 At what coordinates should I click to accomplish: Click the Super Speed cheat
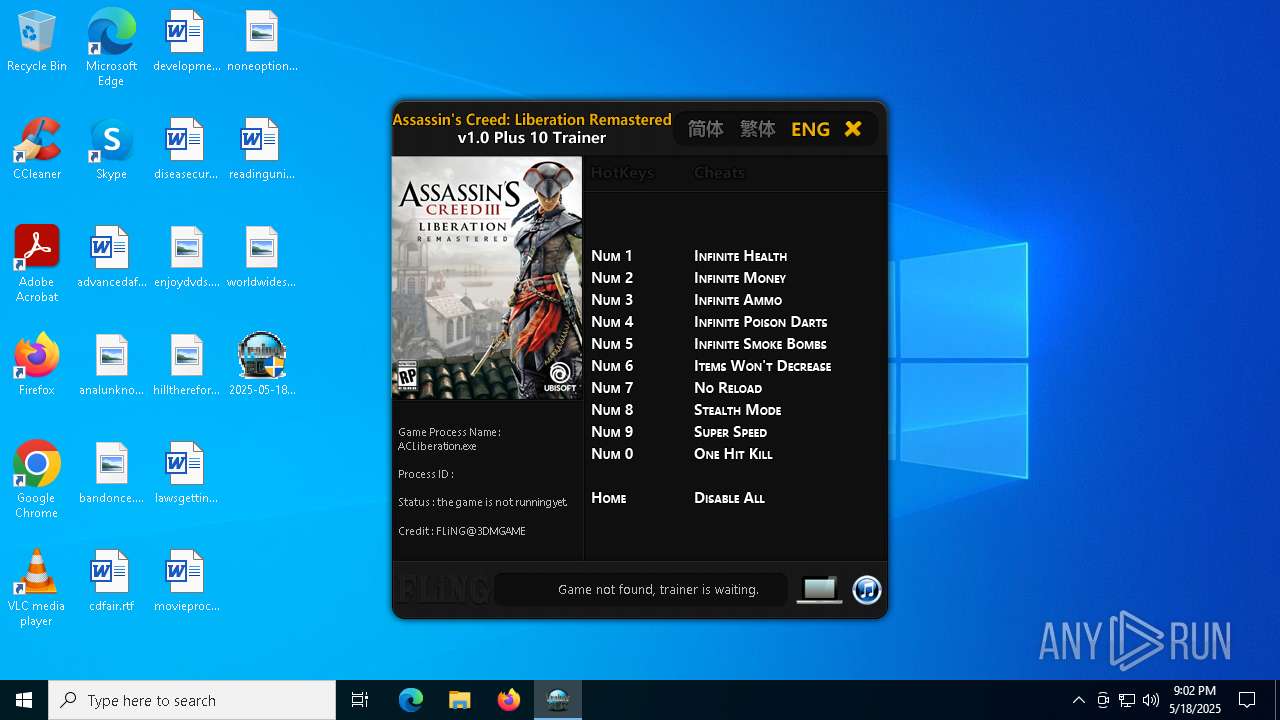pos(730,432)
